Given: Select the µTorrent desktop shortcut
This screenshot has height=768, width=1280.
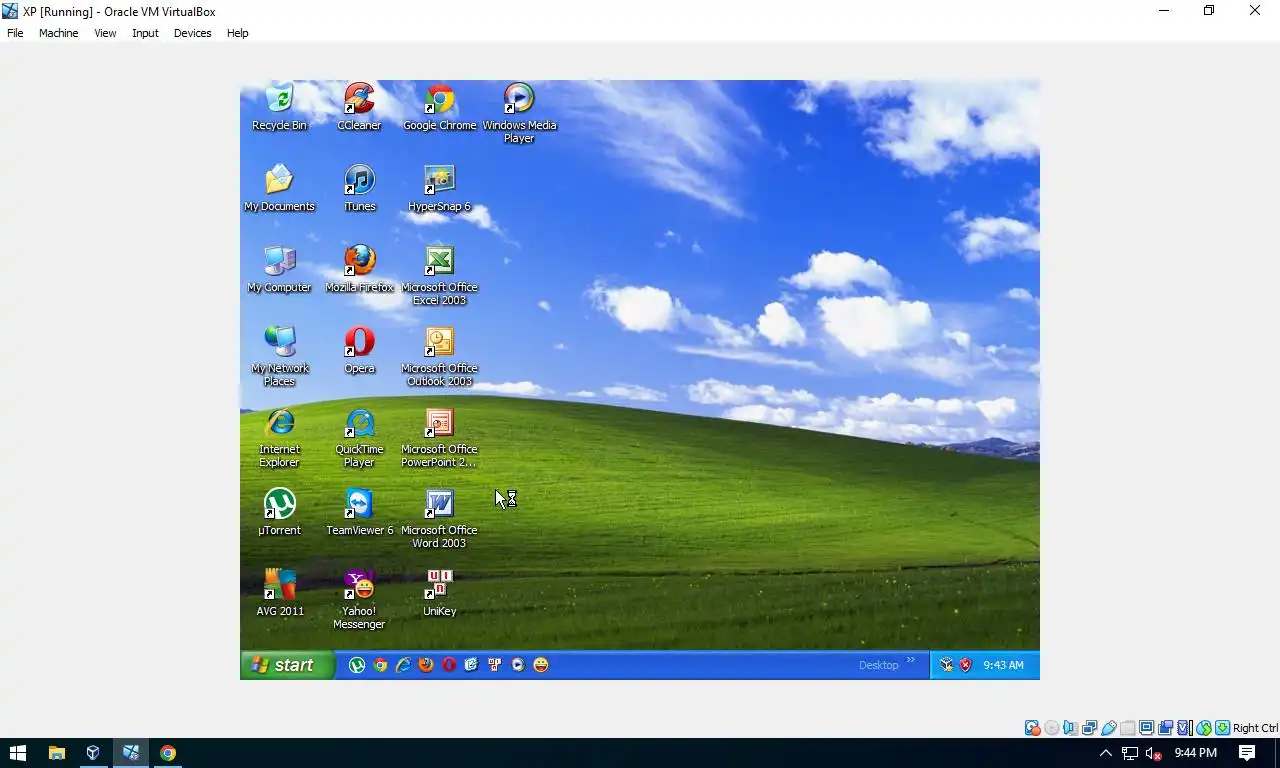Looking at the screenshot, I should pos(279,512).
